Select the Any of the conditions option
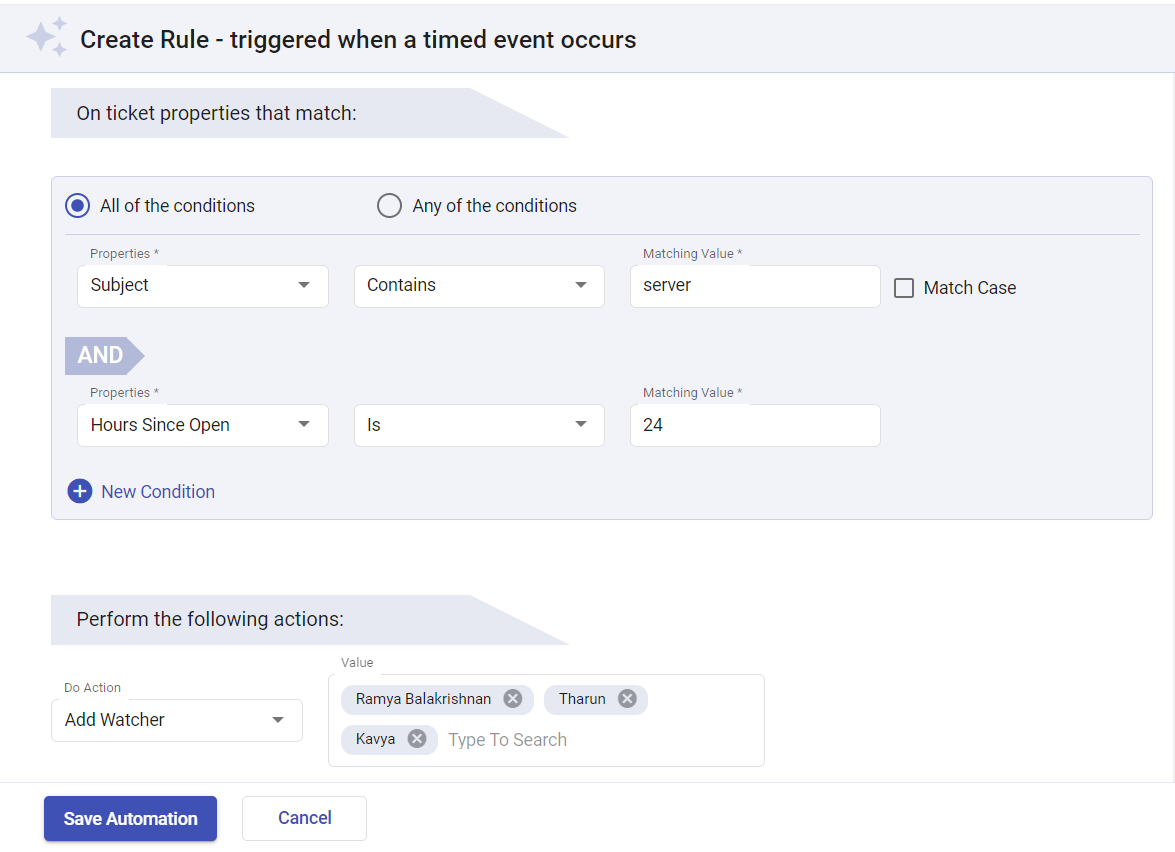 pyautogui.click(x=389, y=205)
